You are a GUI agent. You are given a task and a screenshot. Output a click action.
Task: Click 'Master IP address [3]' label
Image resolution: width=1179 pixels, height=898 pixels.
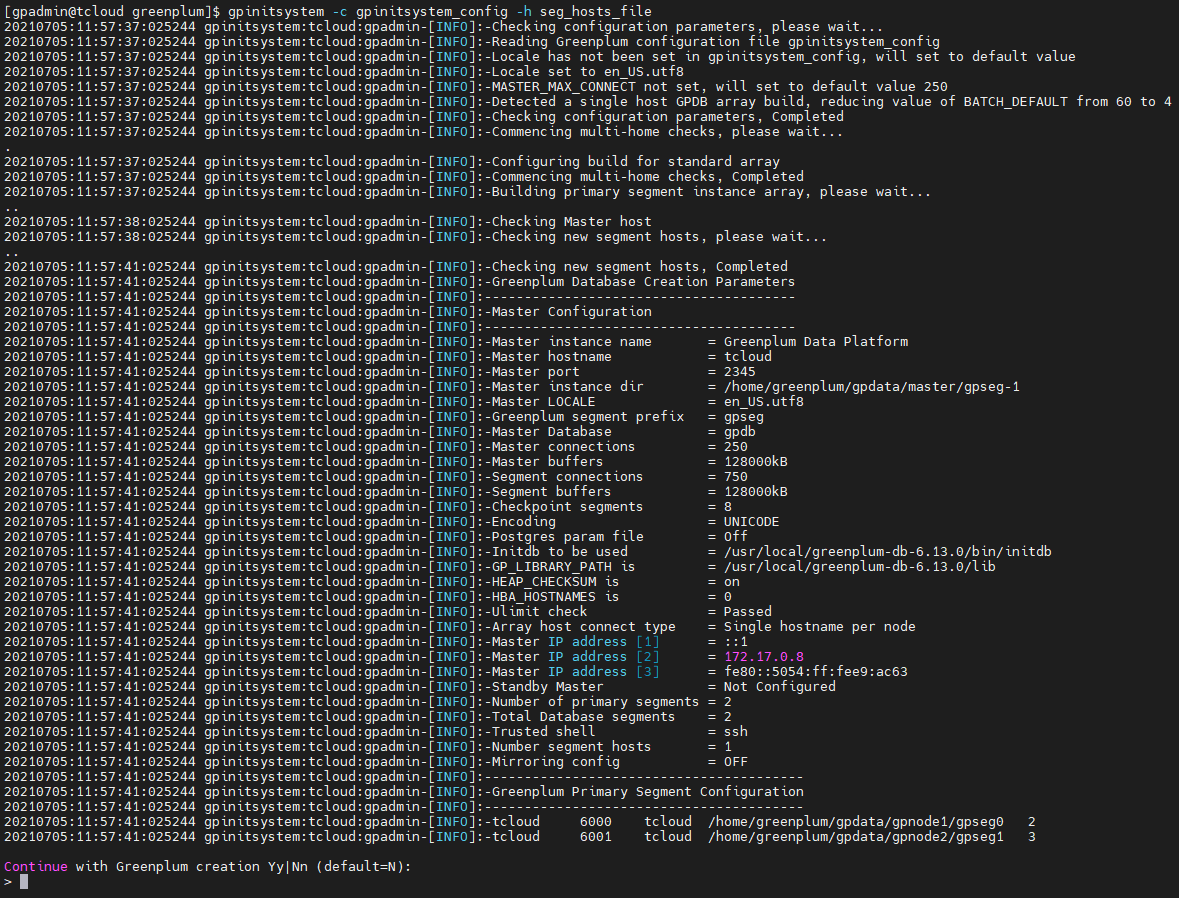(575, 672)
